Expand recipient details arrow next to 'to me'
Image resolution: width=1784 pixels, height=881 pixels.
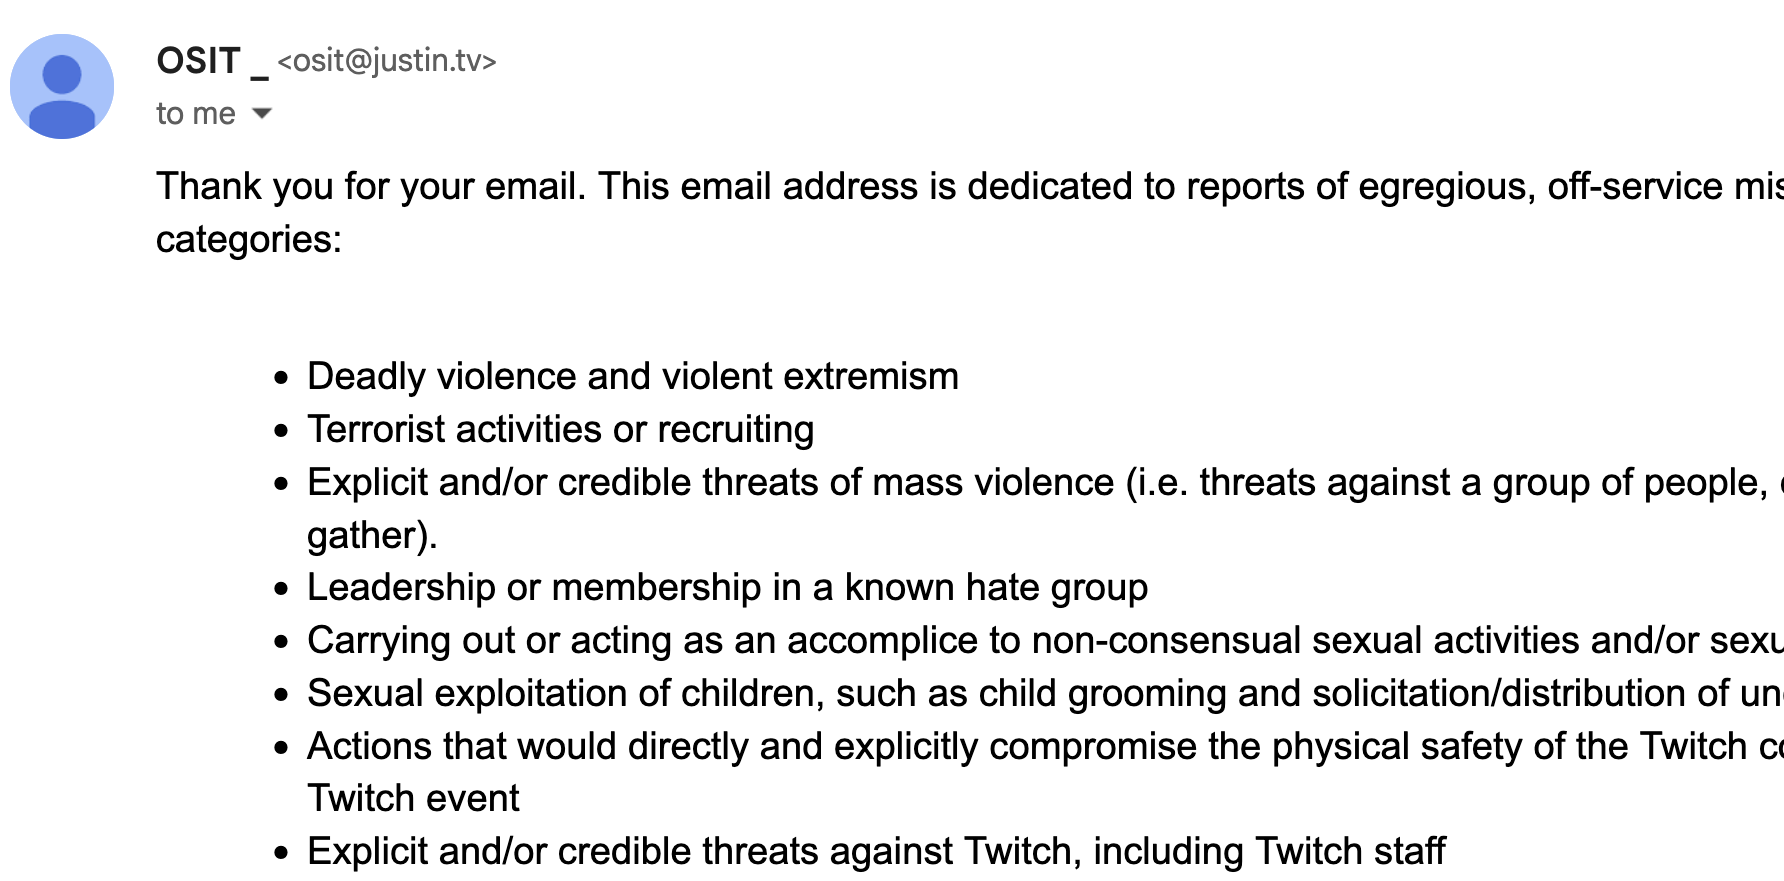pyautogui.click(x=262, y=113)
